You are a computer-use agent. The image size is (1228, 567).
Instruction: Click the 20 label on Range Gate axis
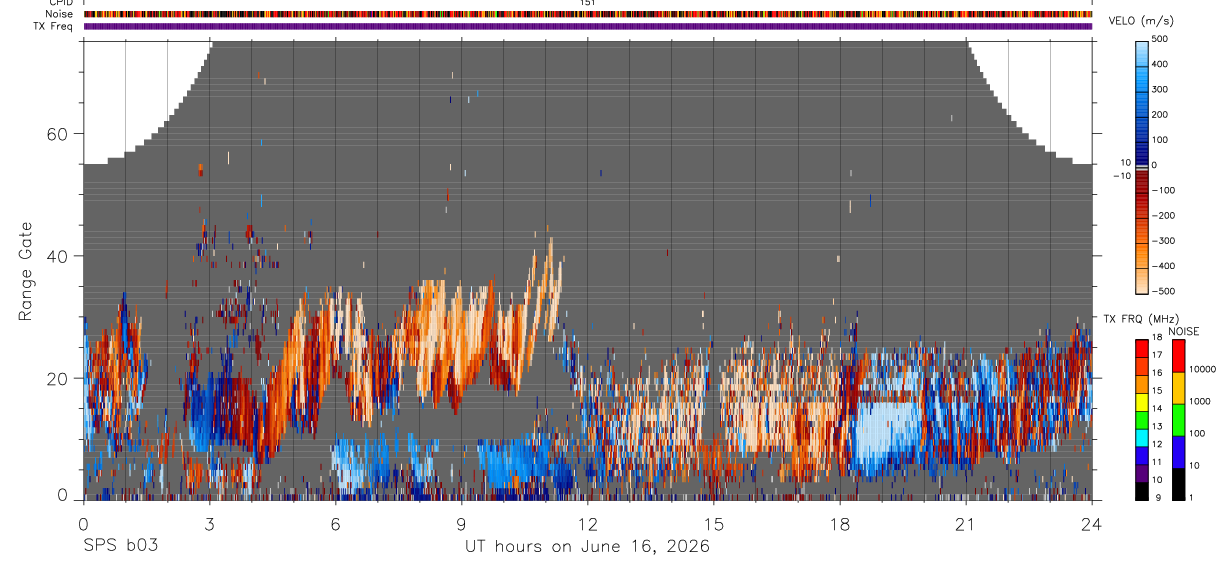coord(67,378)
